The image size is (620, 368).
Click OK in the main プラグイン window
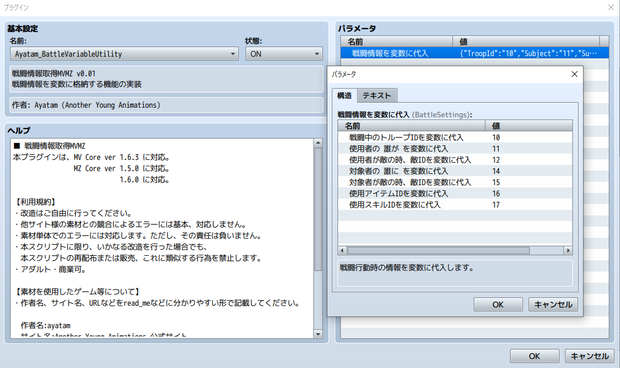click(x=534, y=356)
